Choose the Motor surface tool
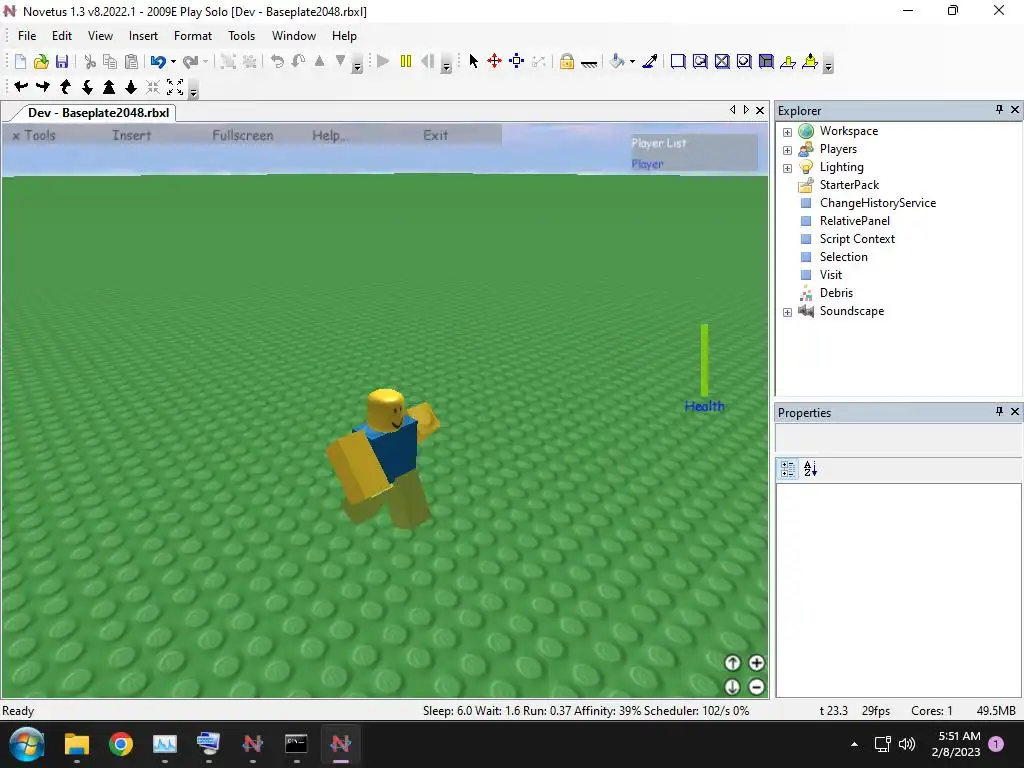The height and width of the screenshot is (768, 1024). (810, 61)
